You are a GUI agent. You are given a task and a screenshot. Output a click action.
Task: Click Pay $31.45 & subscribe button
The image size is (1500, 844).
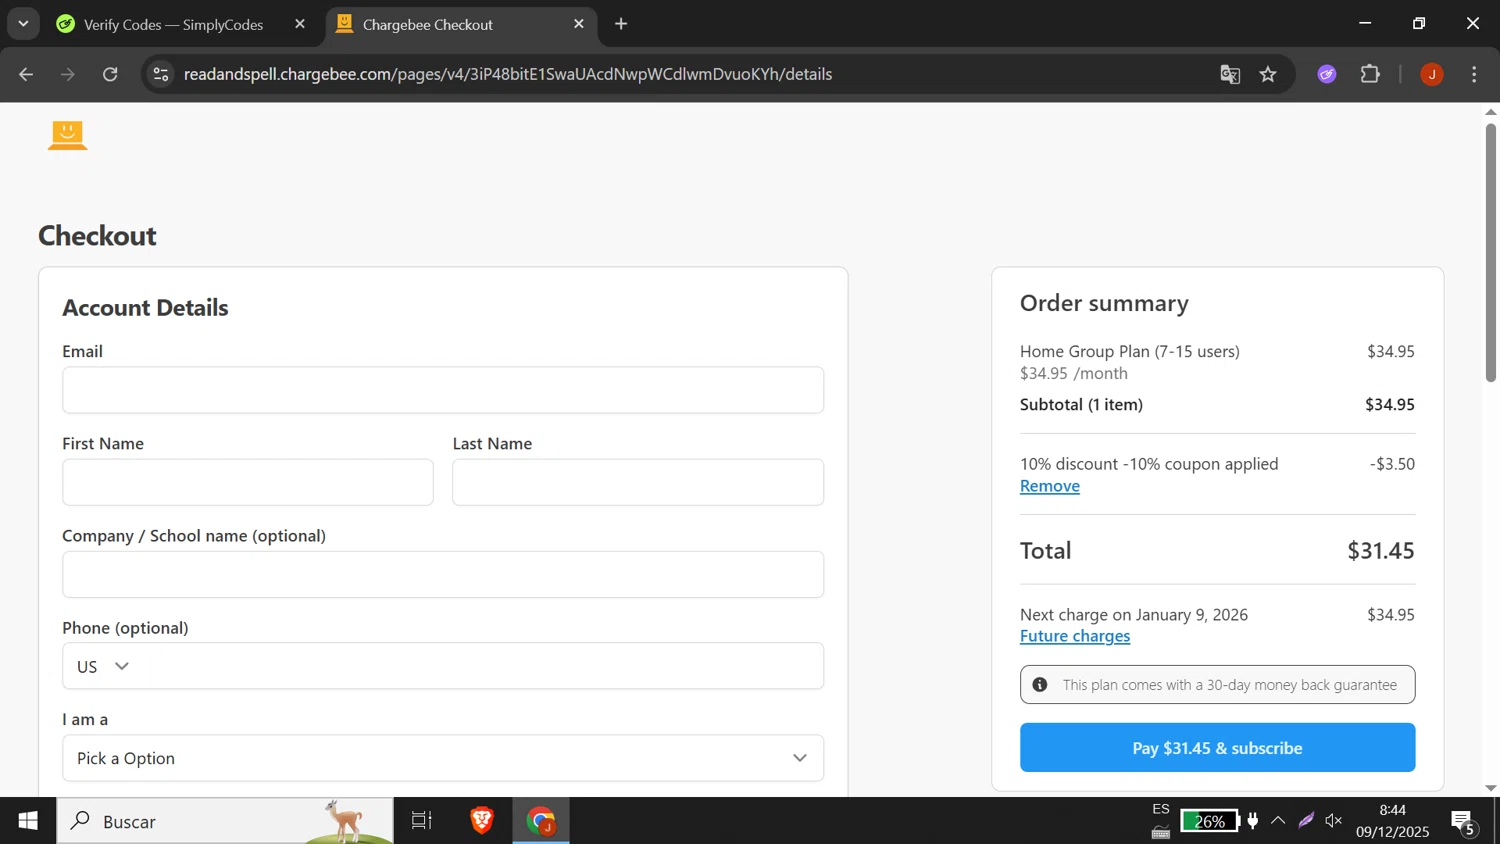pos(1217,748)
